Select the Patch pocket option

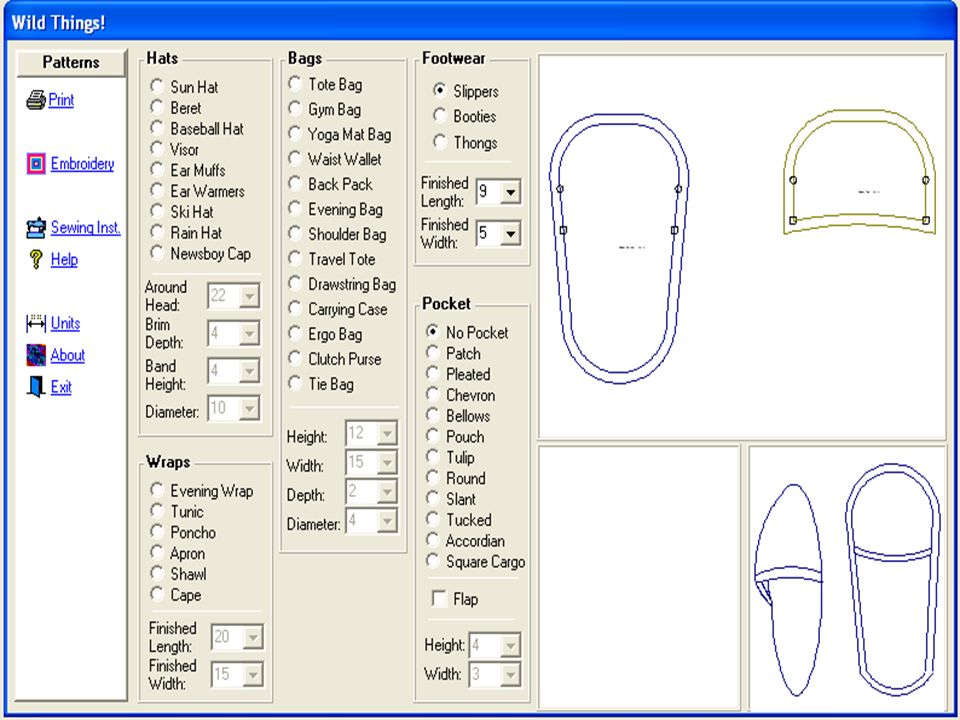(433, 353)
